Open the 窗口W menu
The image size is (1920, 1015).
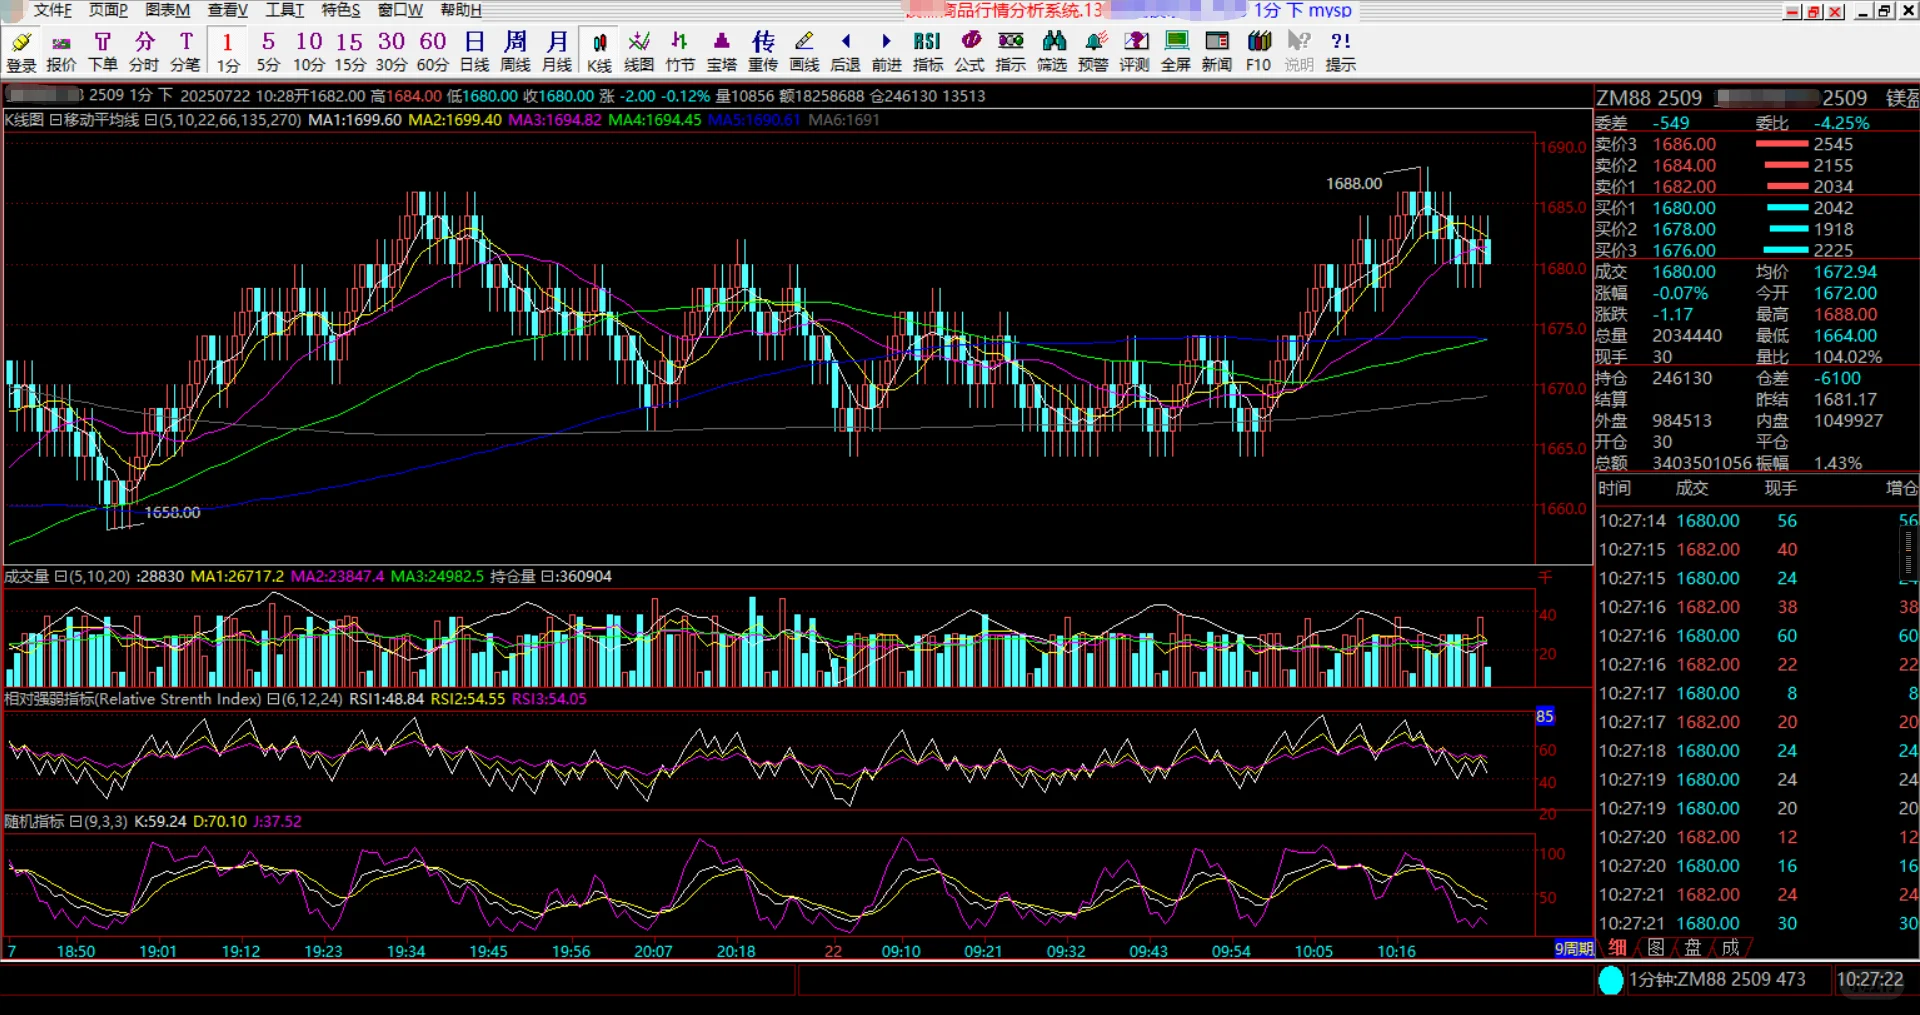(x=400, y=10)
